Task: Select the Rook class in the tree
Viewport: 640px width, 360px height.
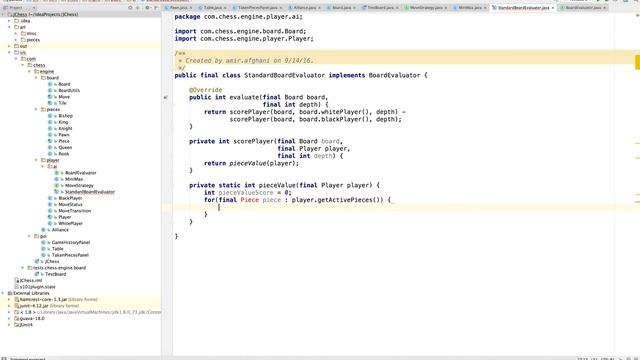Action: coord(64,154)
